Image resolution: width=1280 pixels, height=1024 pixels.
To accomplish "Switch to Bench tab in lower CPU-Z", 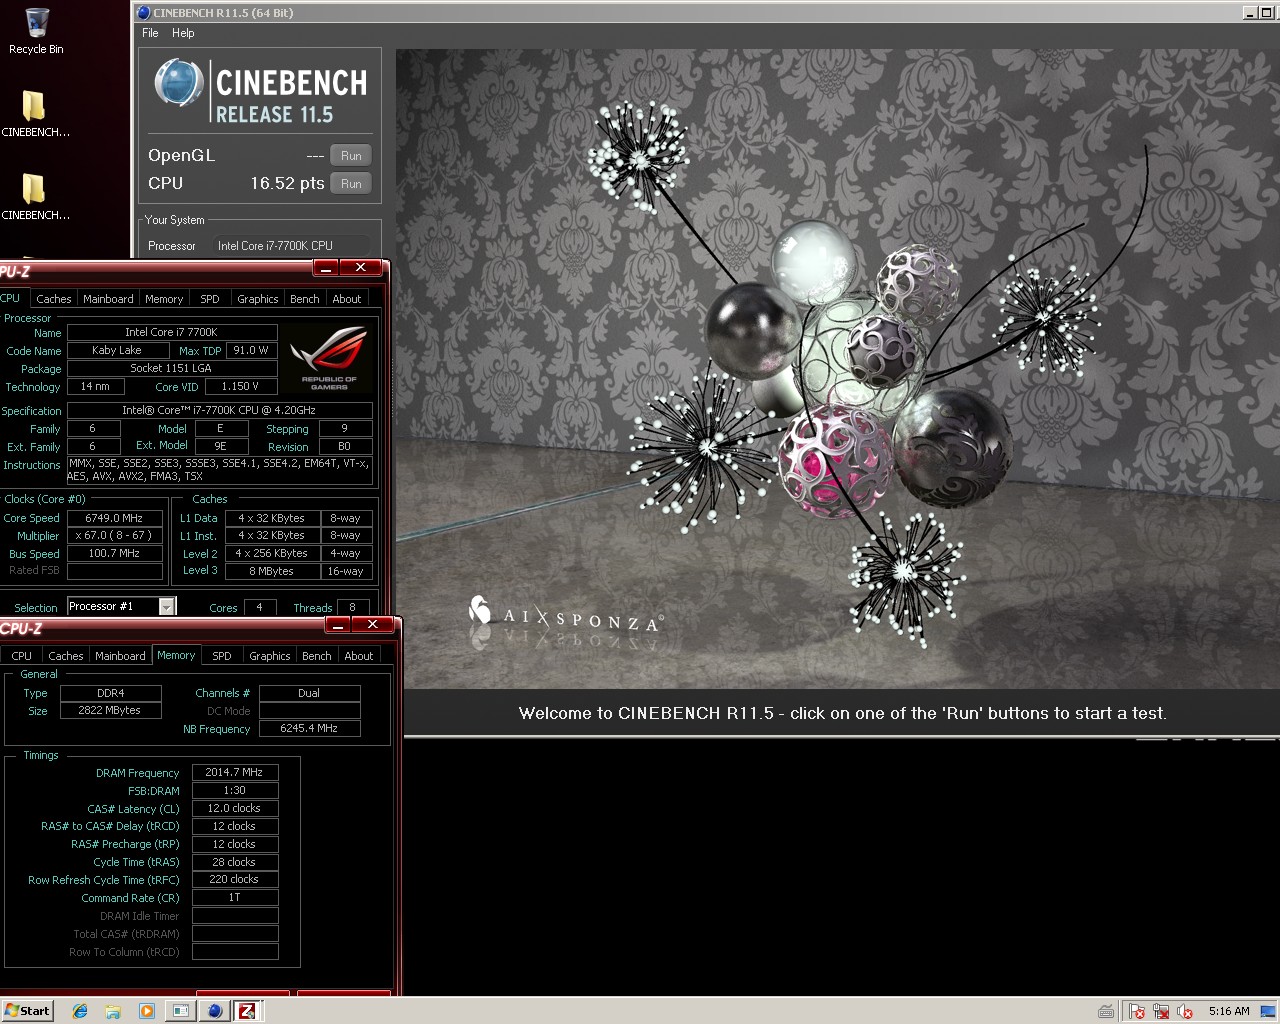I will (x=317, y=656).
